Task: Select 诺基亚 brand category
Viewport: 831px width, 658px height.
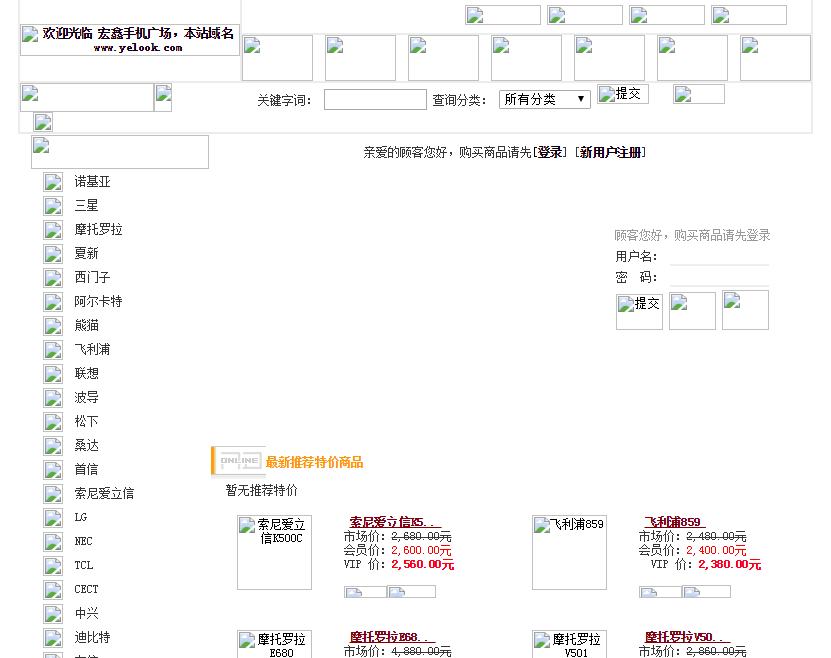Action: pyautogui.click(x=92, y=182)
